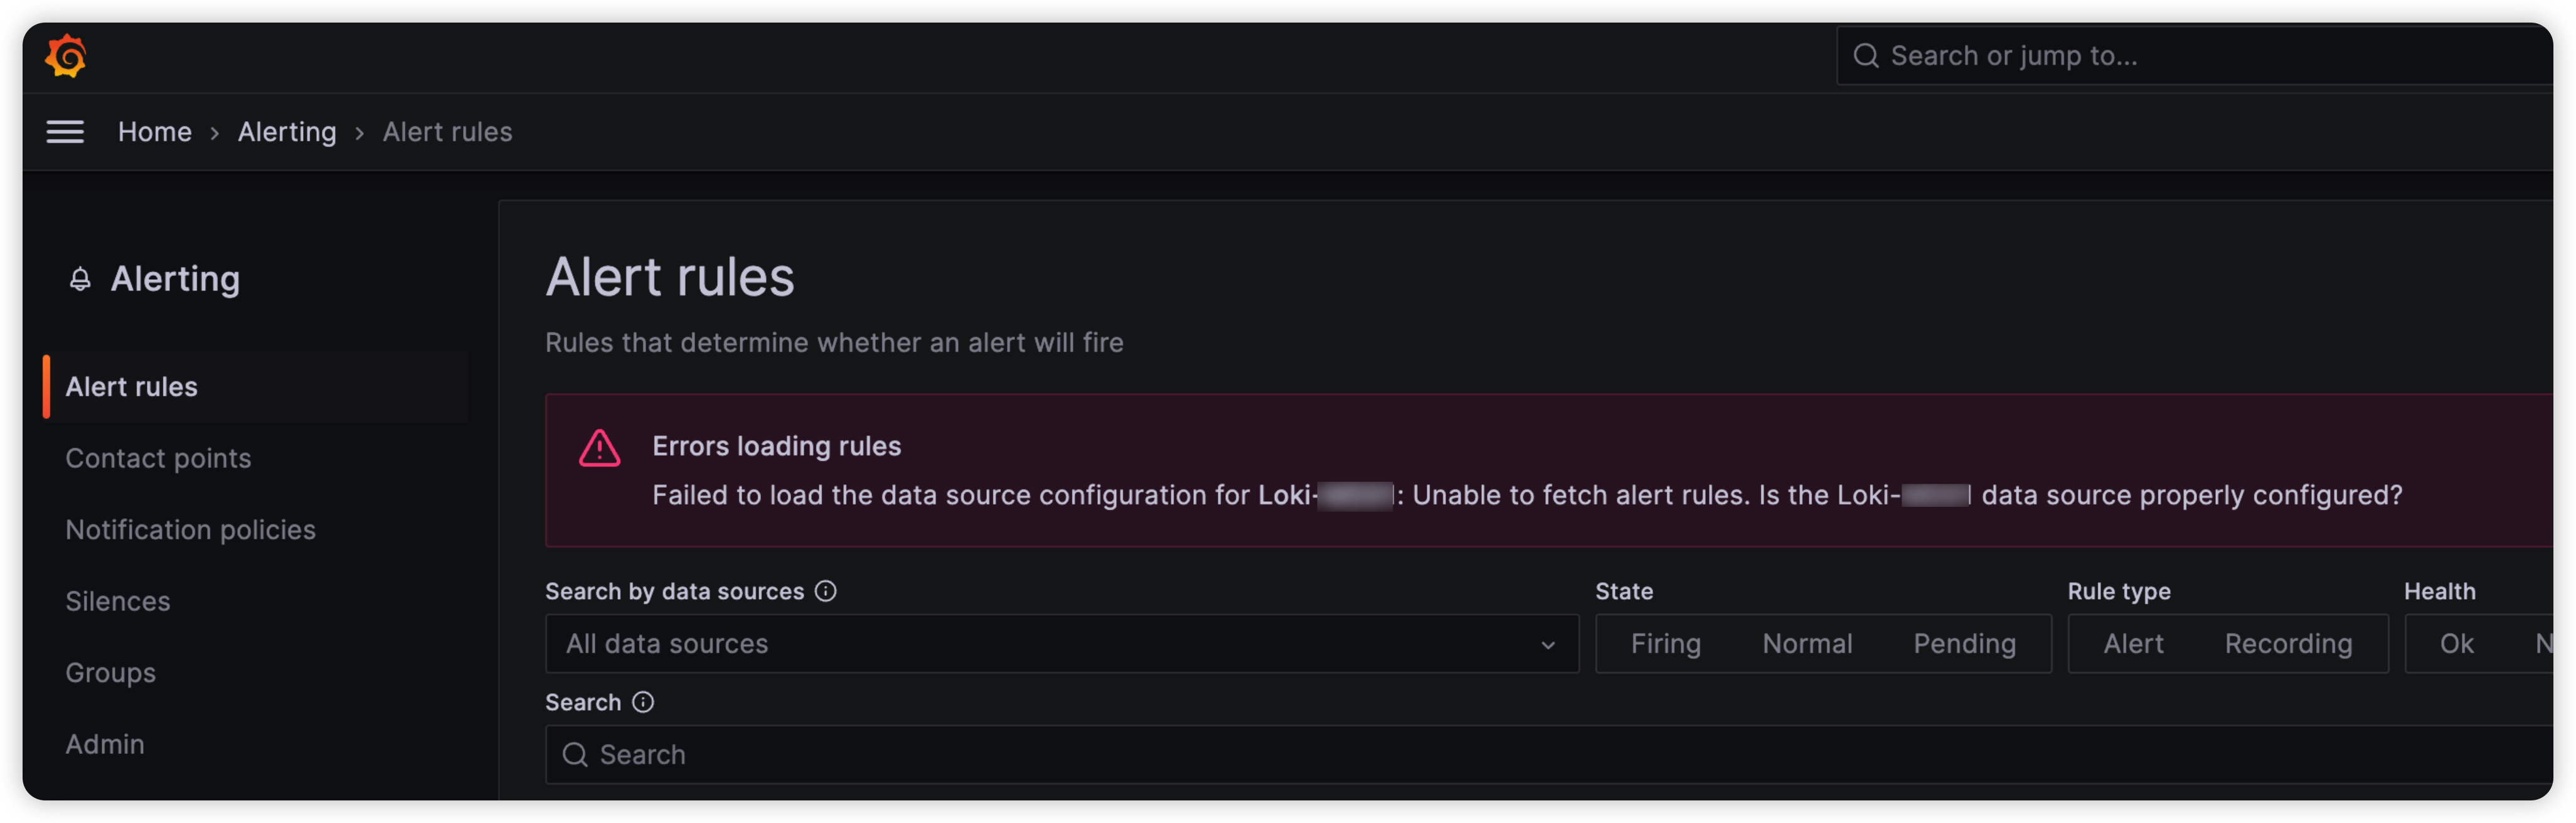The image size is (2576, 823).
Task: Select the Alert rule type filter
Action: click(2133, 643)
